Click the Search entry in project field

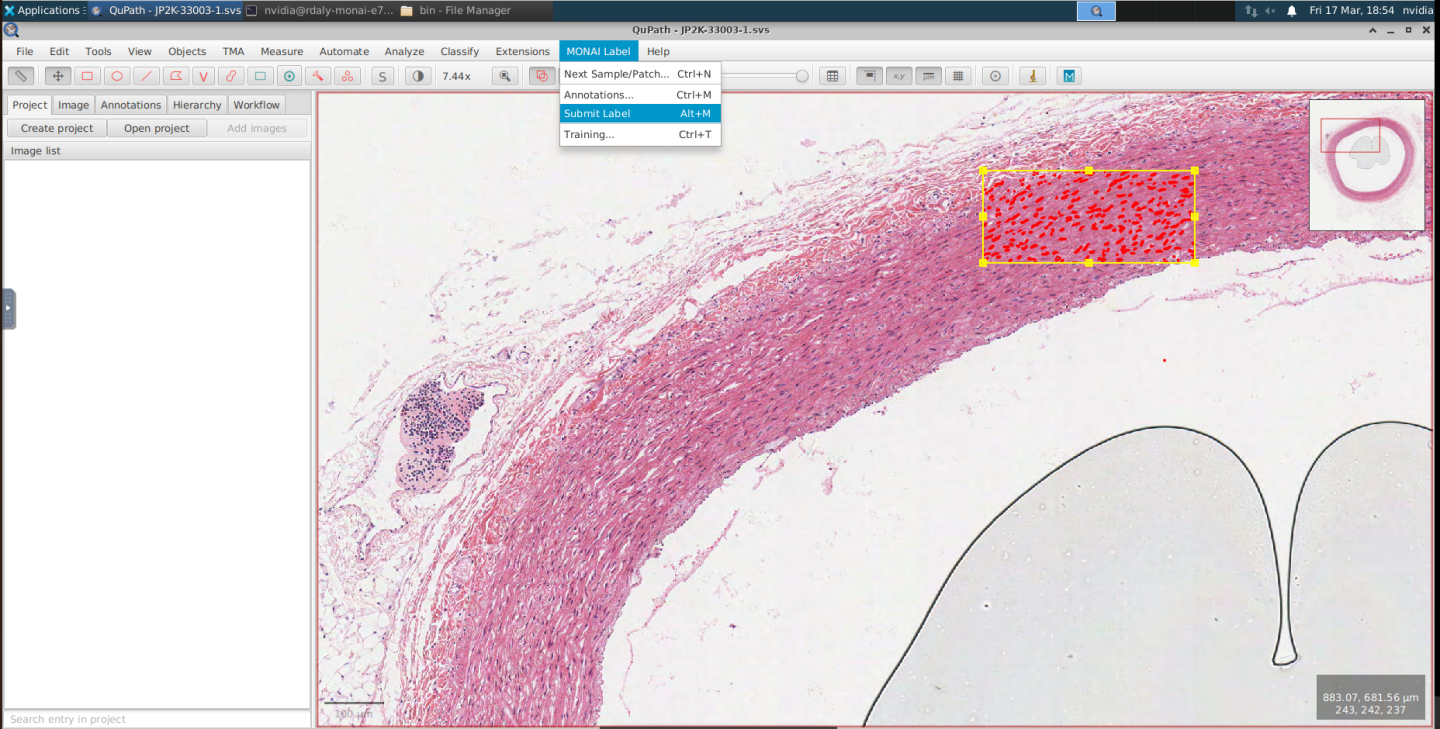pos(157,719)
